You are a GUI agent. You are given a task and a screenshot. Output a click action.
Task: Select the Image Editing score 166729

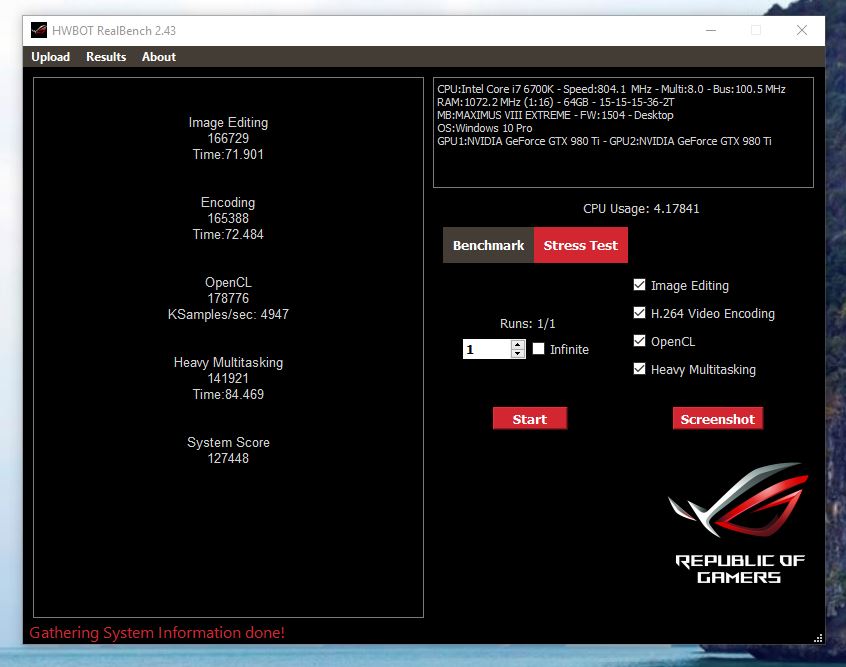click(x=228, y=138)
